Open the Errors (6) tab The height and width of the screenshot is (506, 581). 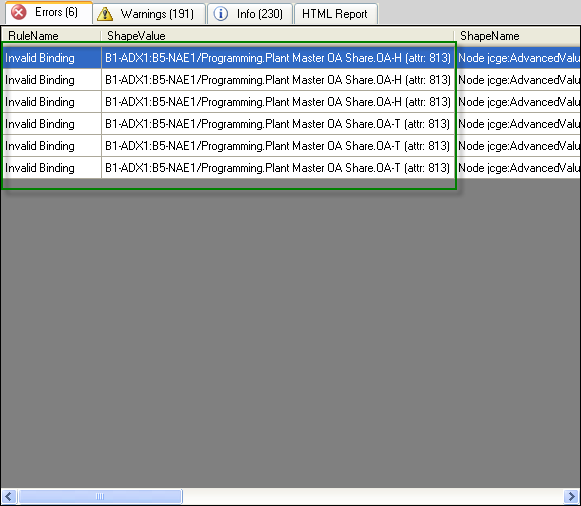pos(49,13)
